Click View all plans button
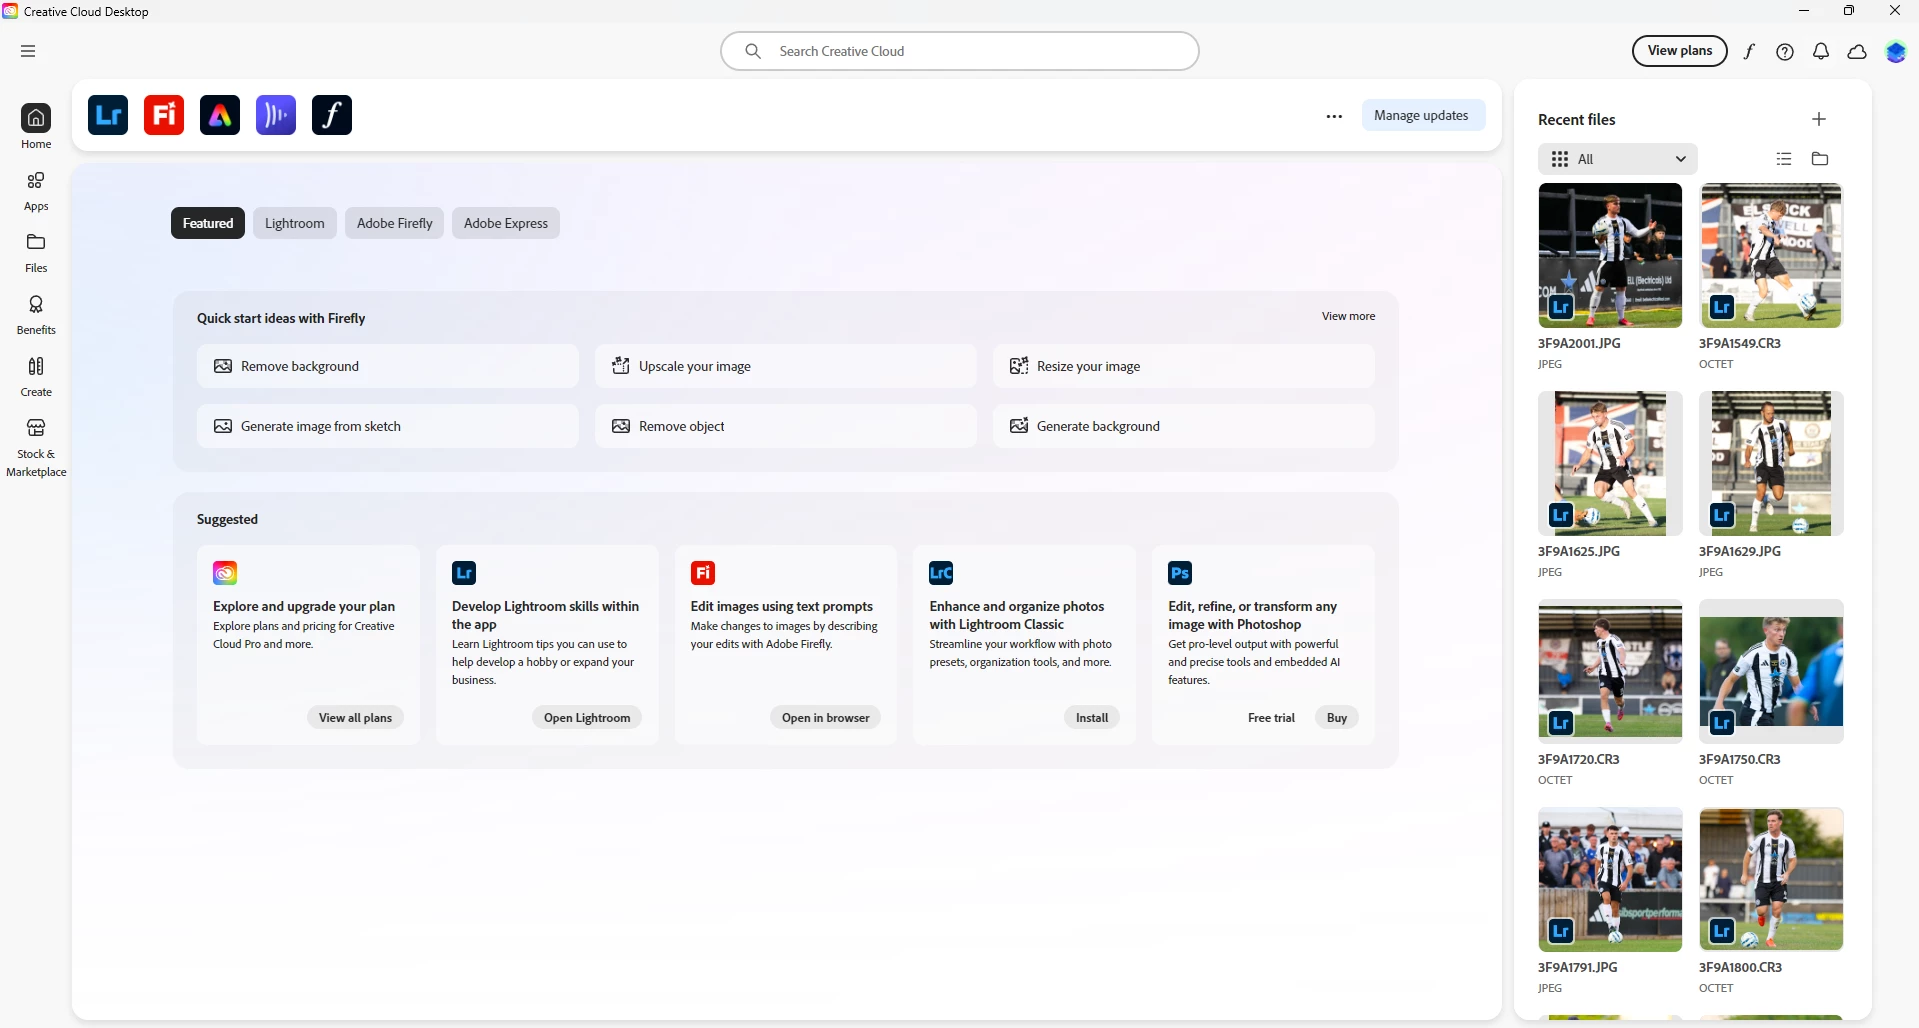1919x1028 pixels. coord(355,718)
